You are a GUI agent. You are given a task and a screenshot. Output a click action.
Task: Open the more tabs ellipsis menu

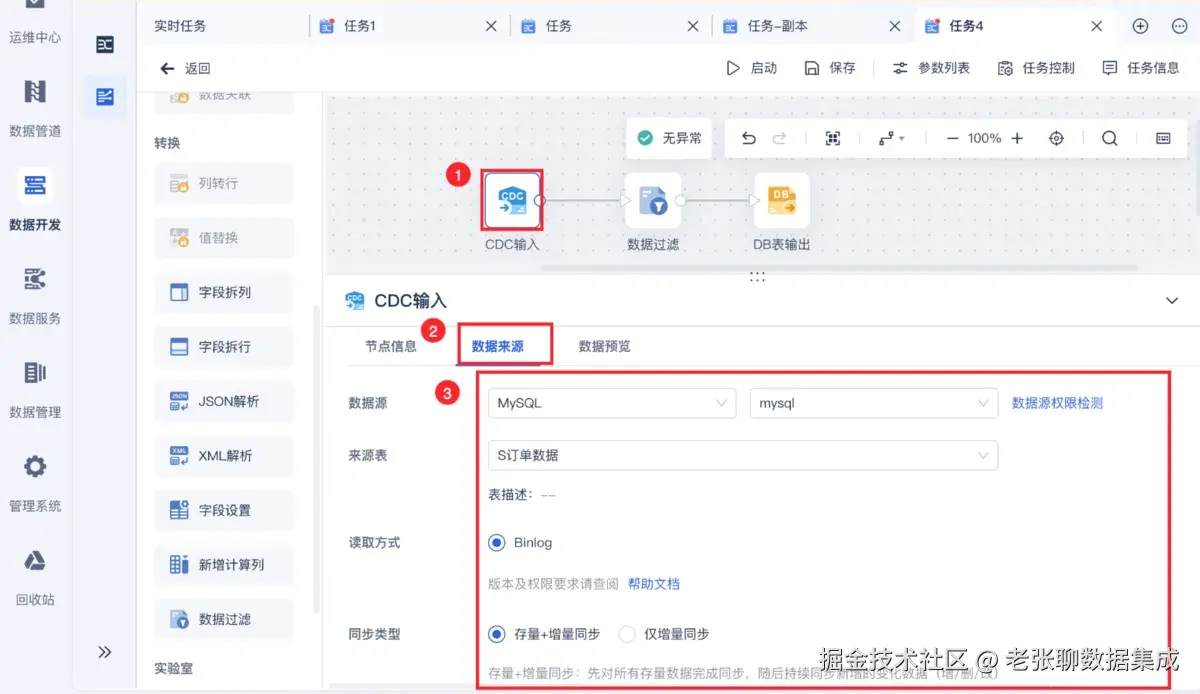coord(1179,26)
